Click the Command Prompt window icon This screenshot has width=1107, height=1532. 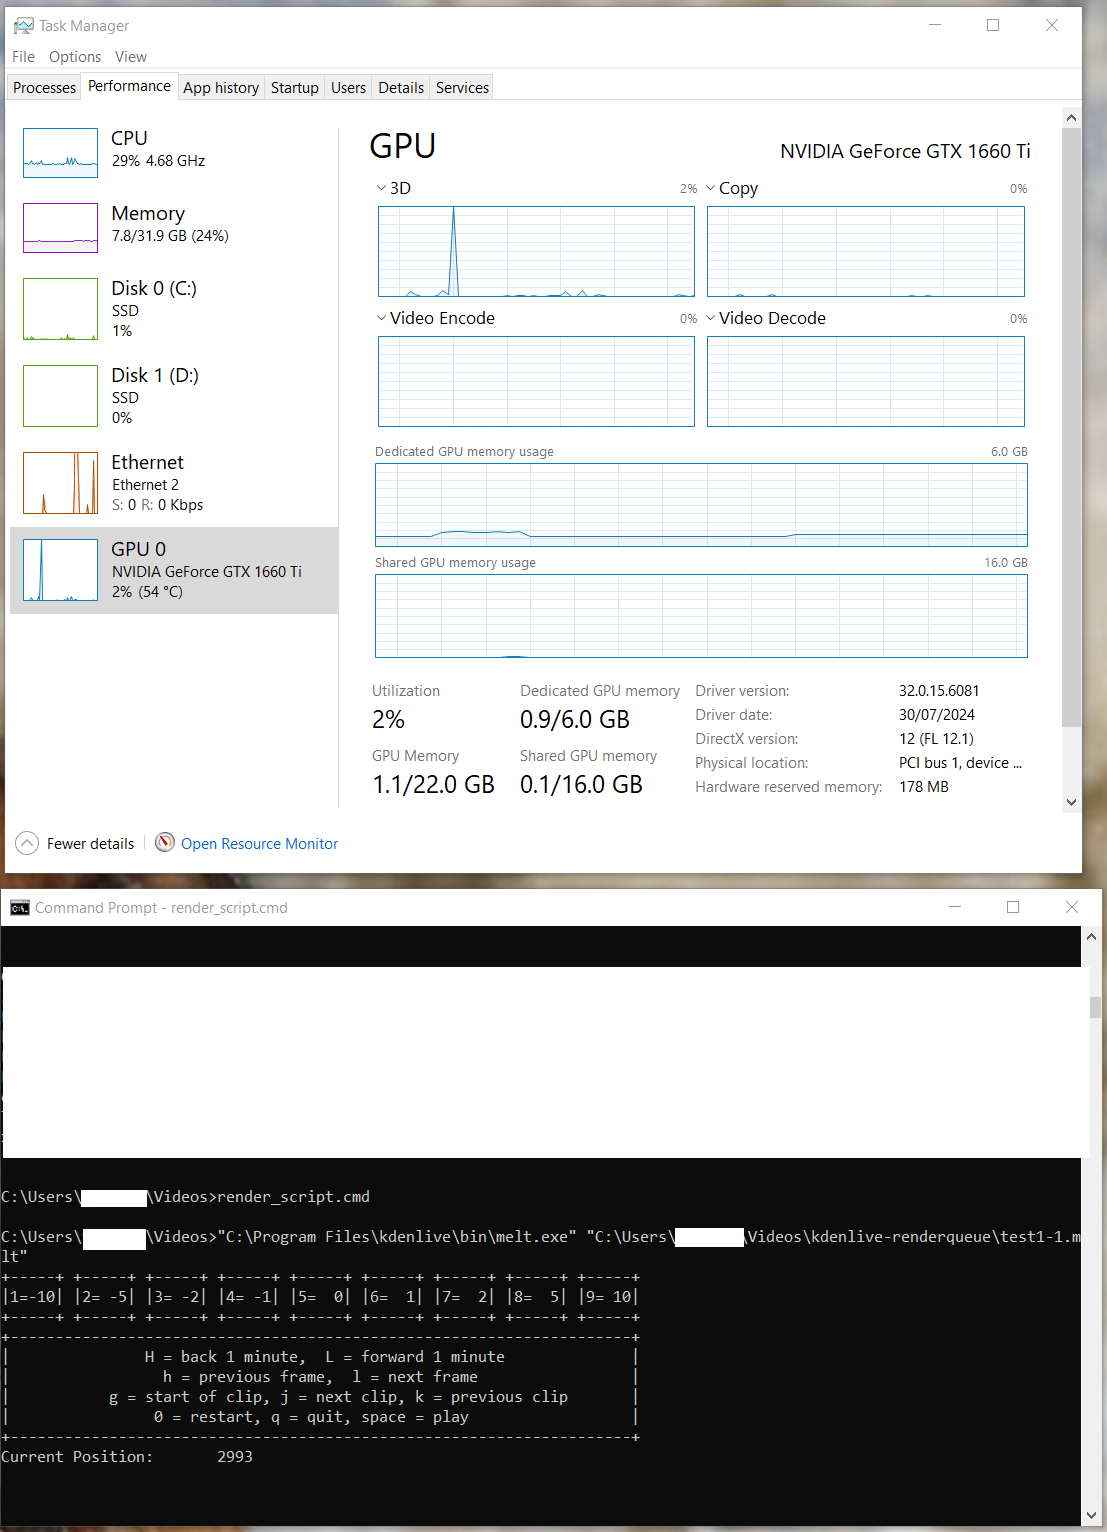click(19, 908)
